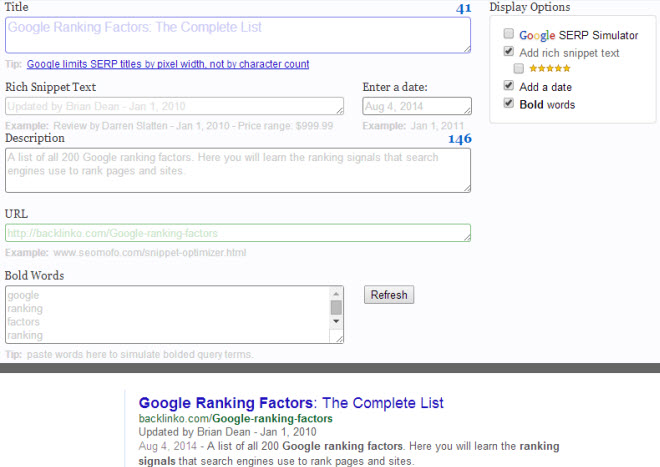
Task: Open the SERP titles pixel width tip link
Action: point(168,64)
